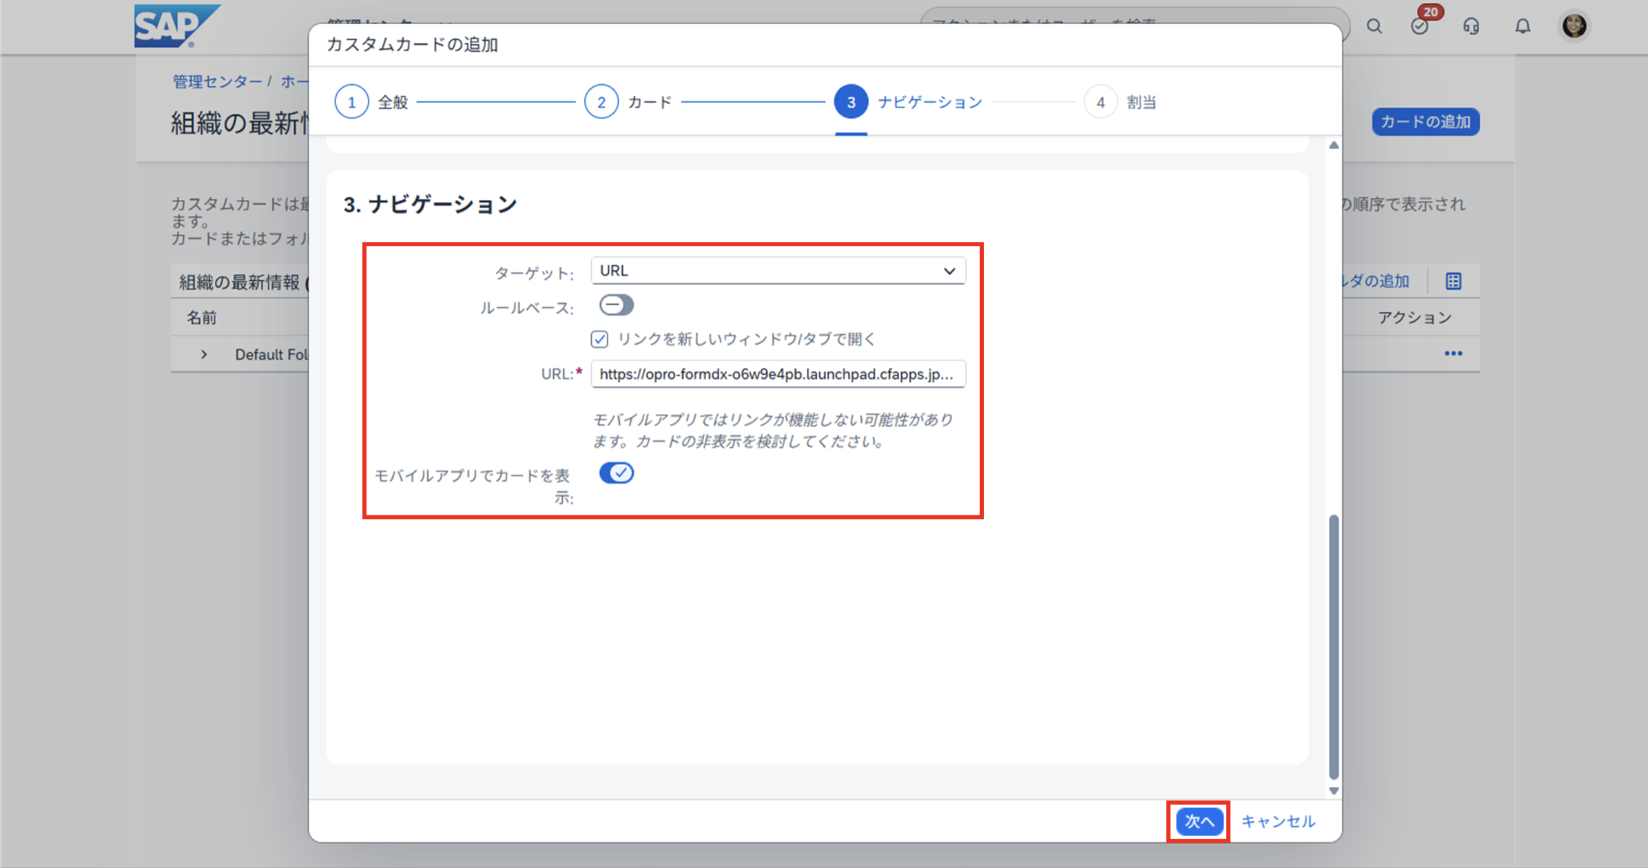Uncheck リンクを新しいウィンドウ/タブで開く checkbox
The height and width of the screenshot is (868, 1648).
coord(600,340)
